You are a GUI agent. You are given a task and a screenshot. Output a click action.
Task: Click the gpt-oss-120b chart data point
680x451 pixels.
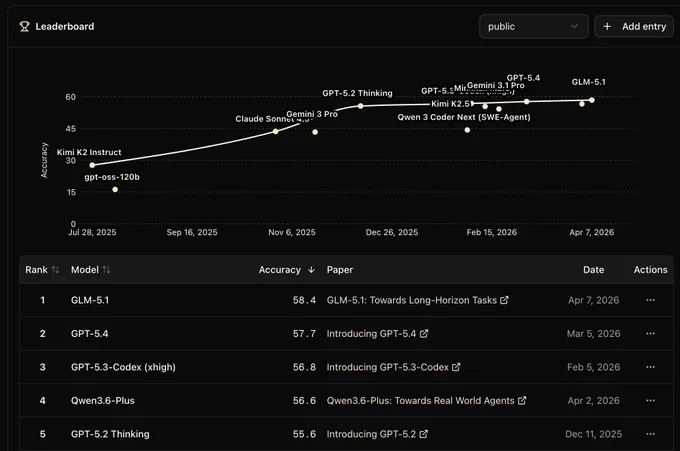115,190
